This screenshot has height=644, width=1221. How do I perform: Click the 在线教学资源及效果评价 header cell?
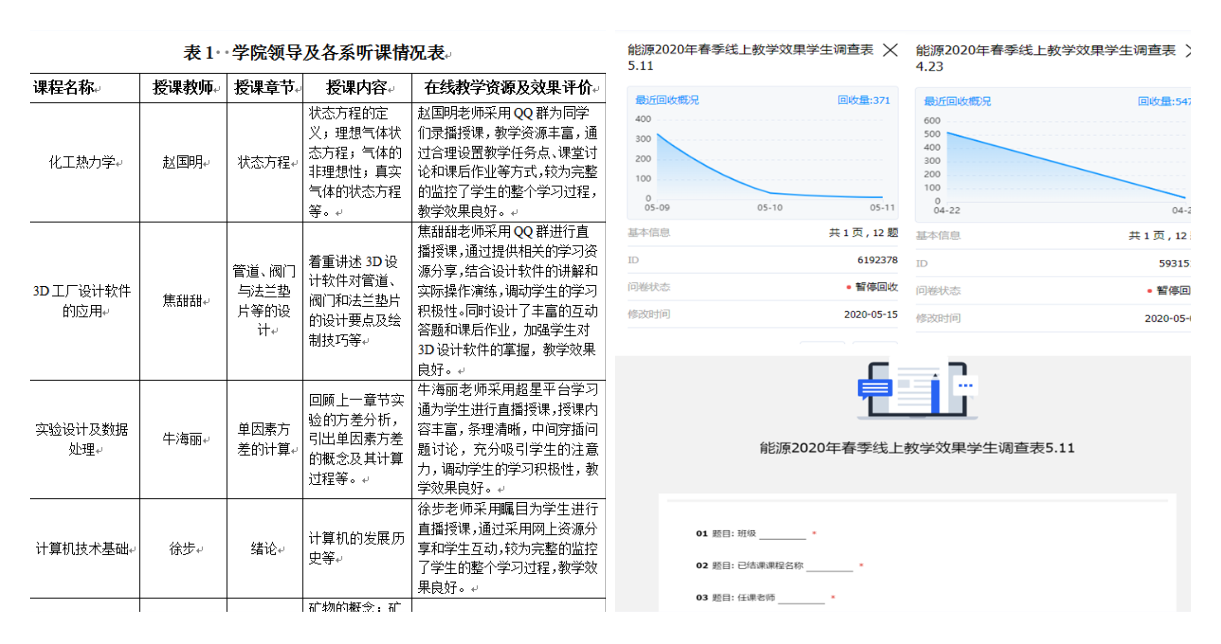(x=508, y=87)
